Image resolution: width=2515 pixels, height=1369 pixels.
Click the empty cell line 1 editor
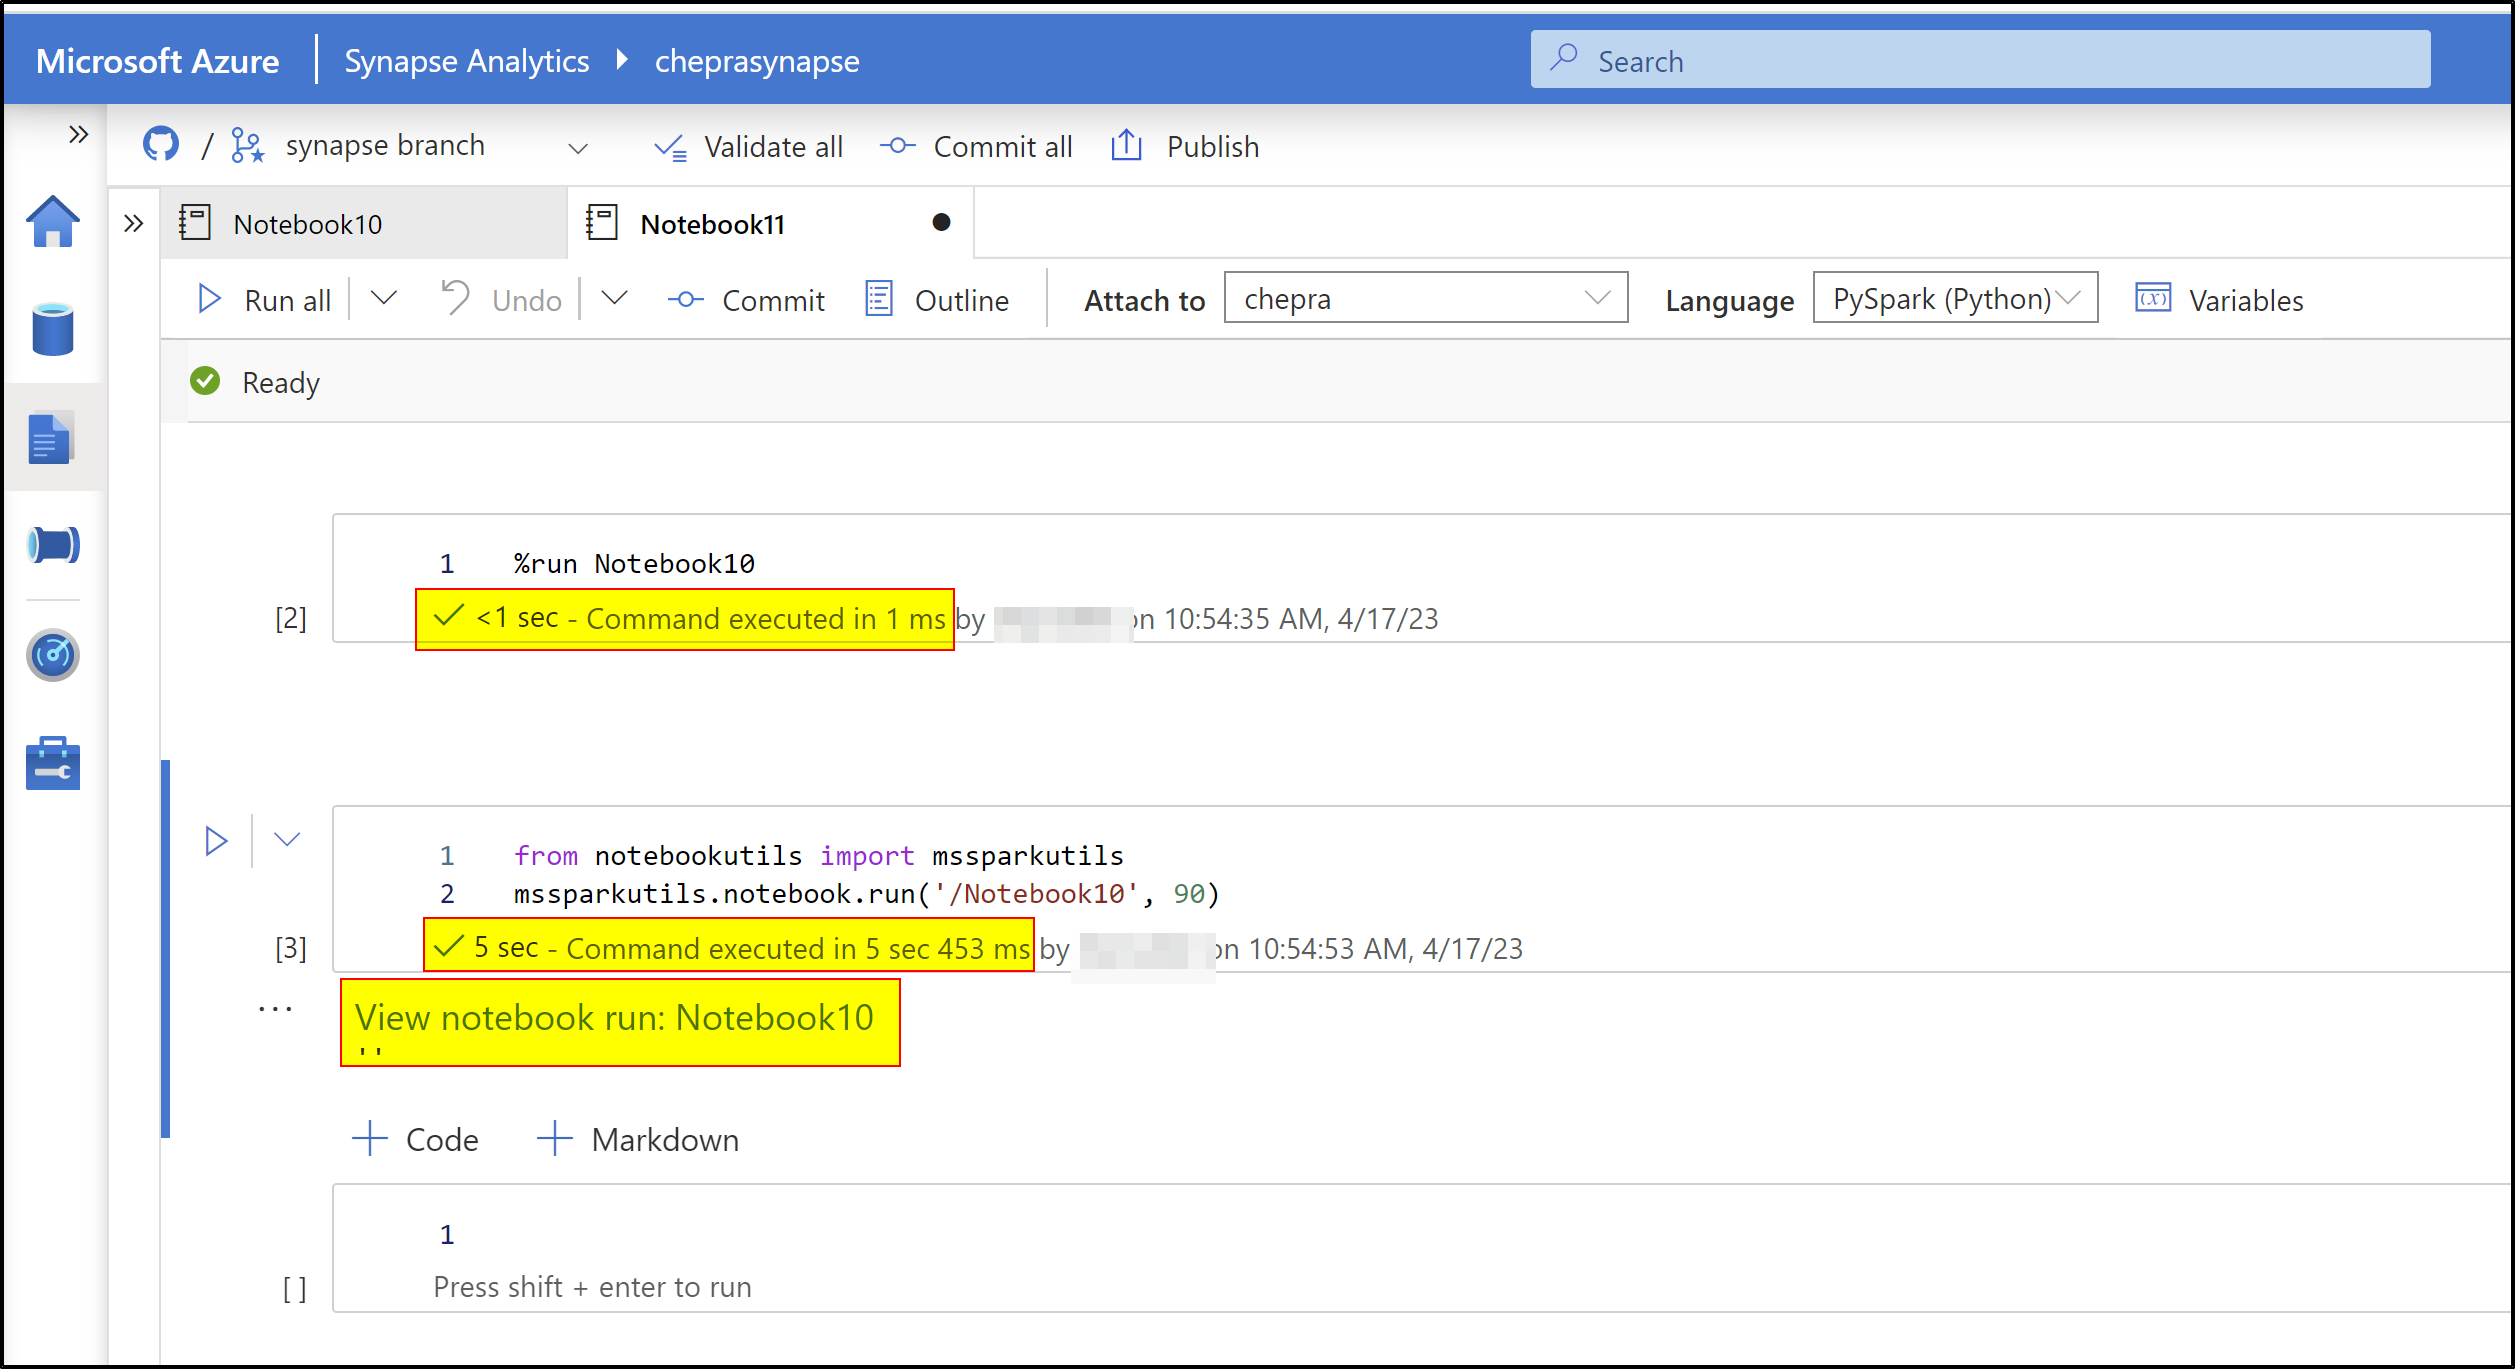coord(1422,1236)
